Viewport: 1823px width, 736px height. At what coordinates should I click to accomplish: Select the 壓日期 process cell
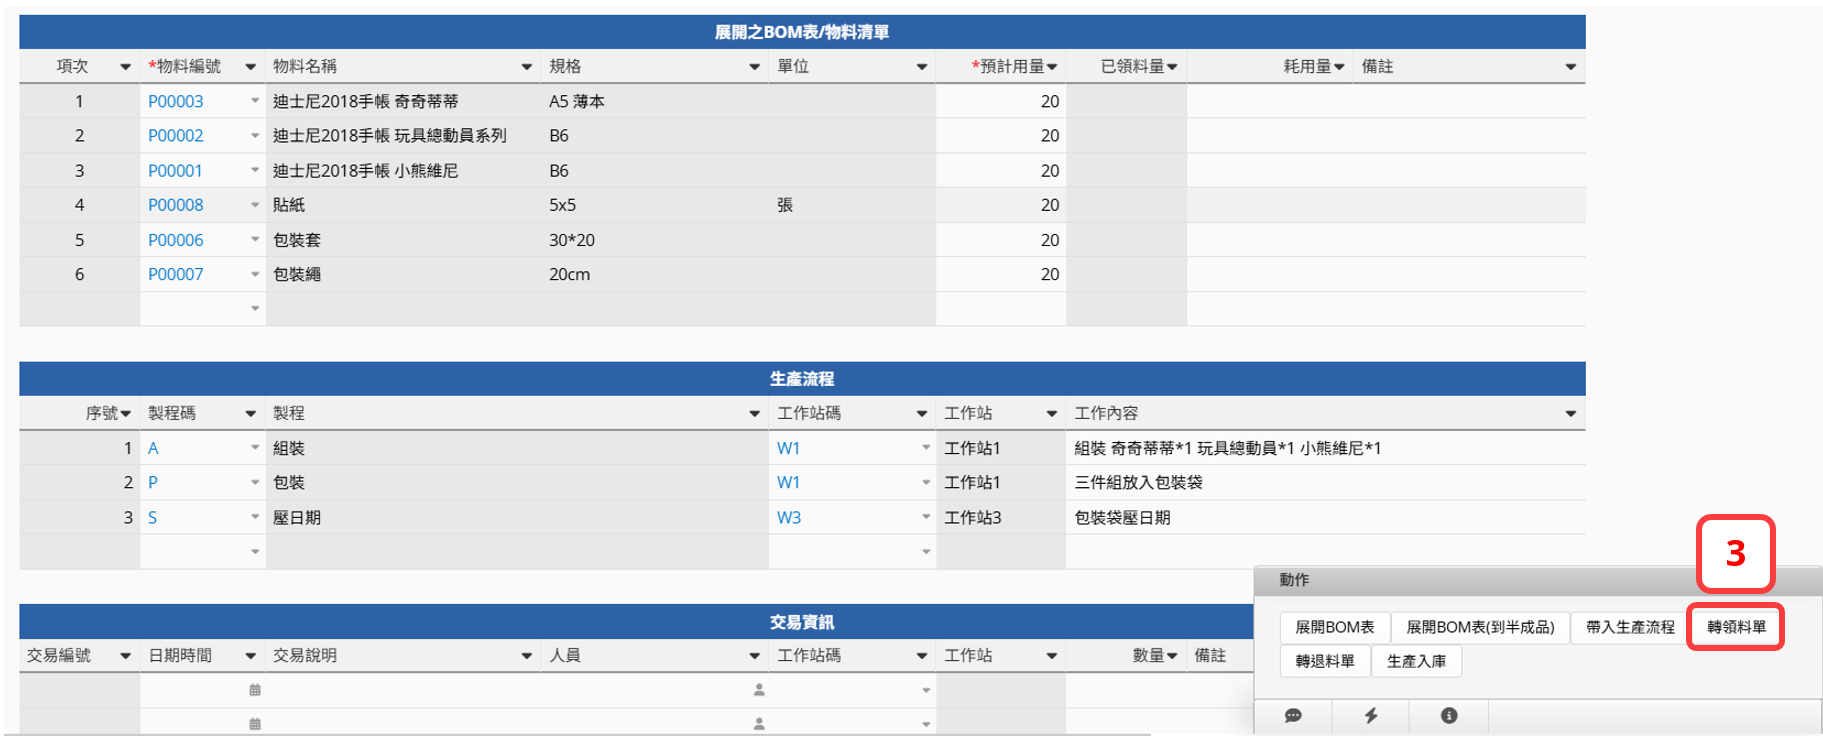pos(517,518)
